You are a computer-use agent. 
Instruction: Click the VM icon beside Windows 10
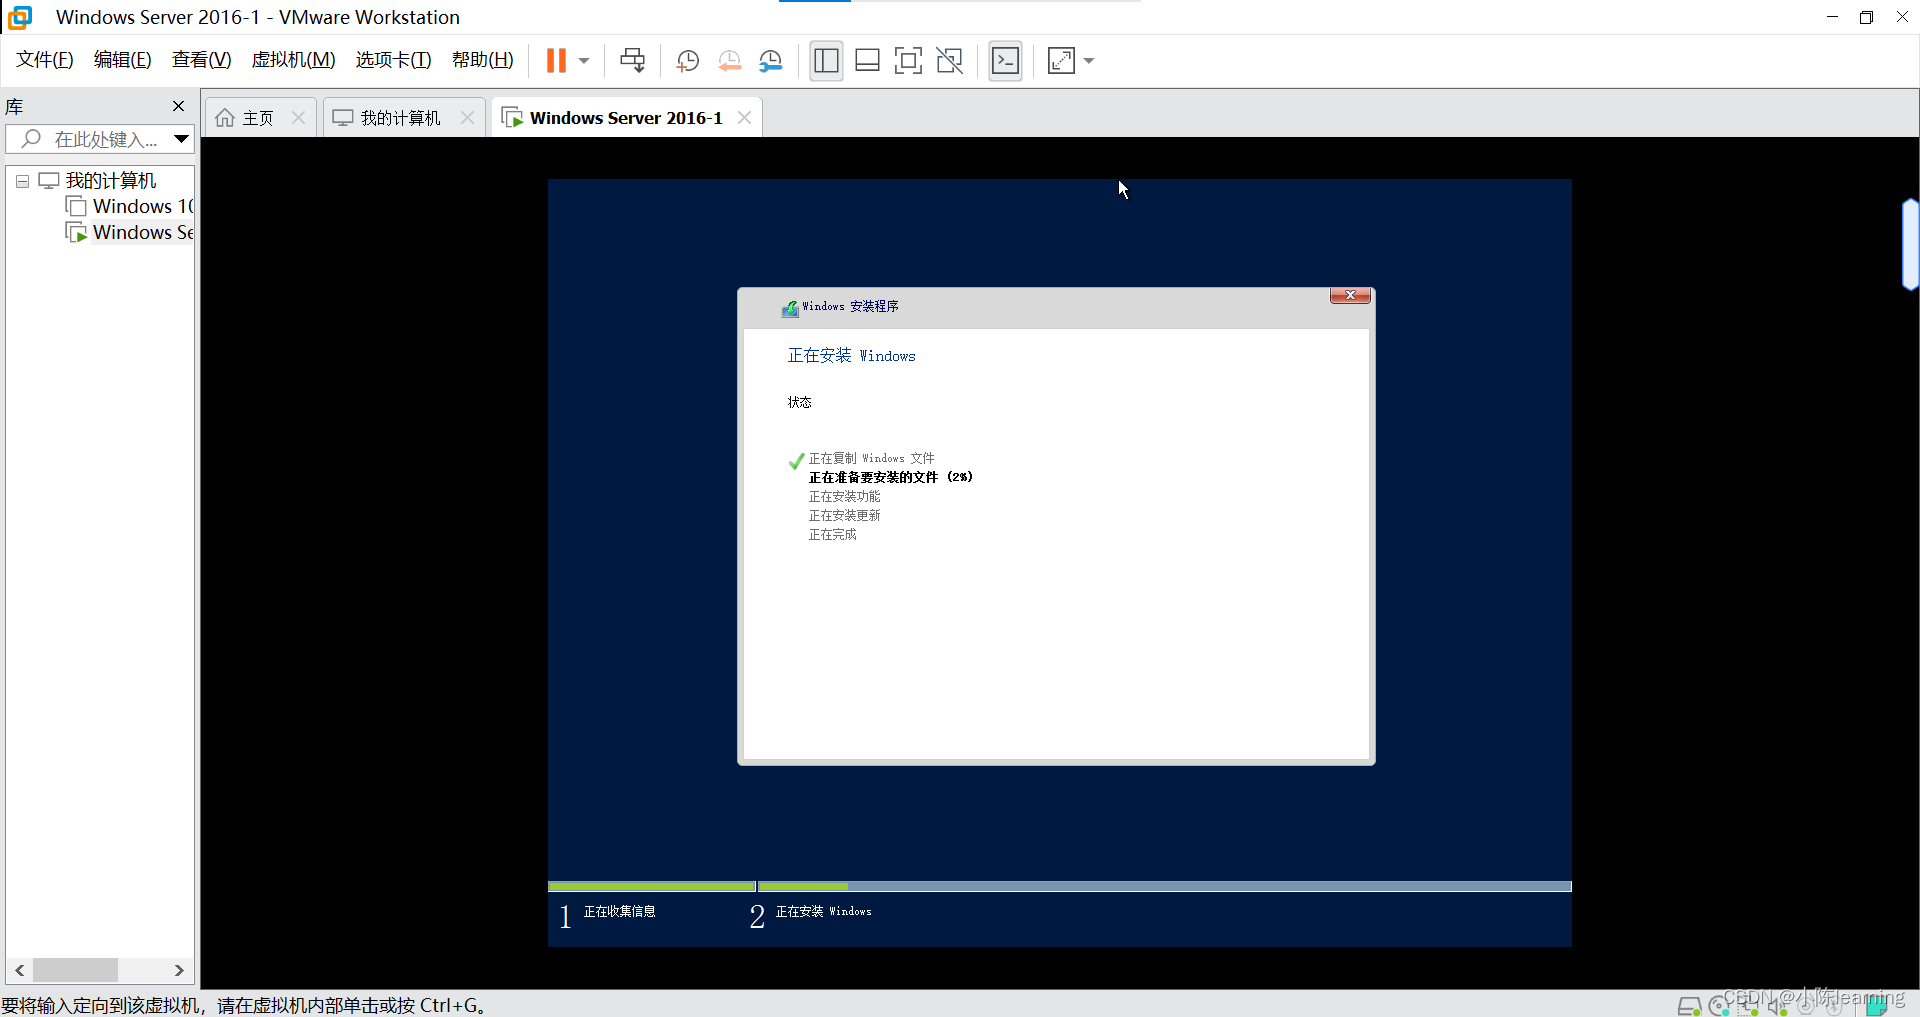click(76, 207)
